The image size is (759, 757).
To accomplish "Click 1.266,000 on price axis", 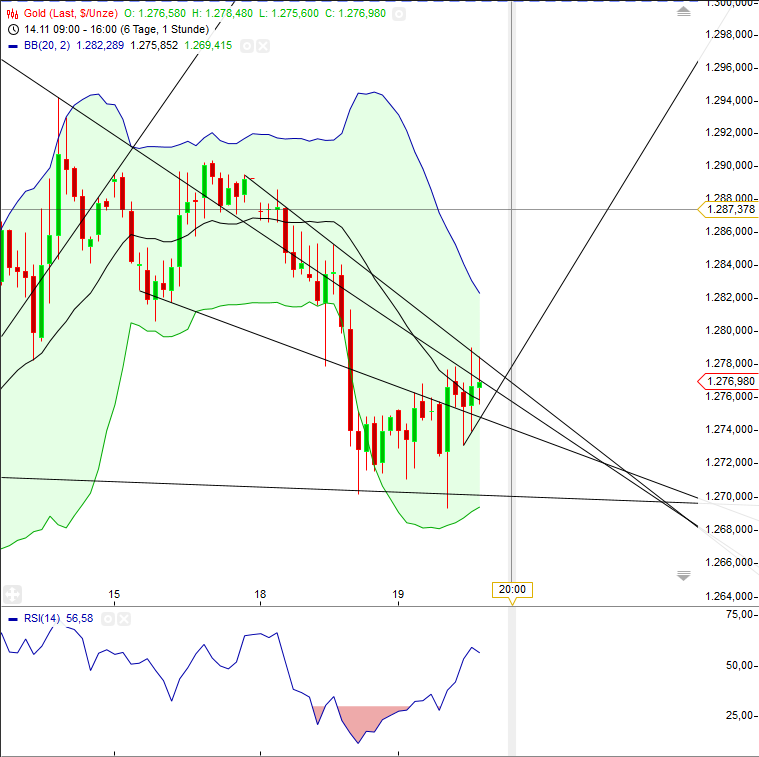I will coord(729,562).
